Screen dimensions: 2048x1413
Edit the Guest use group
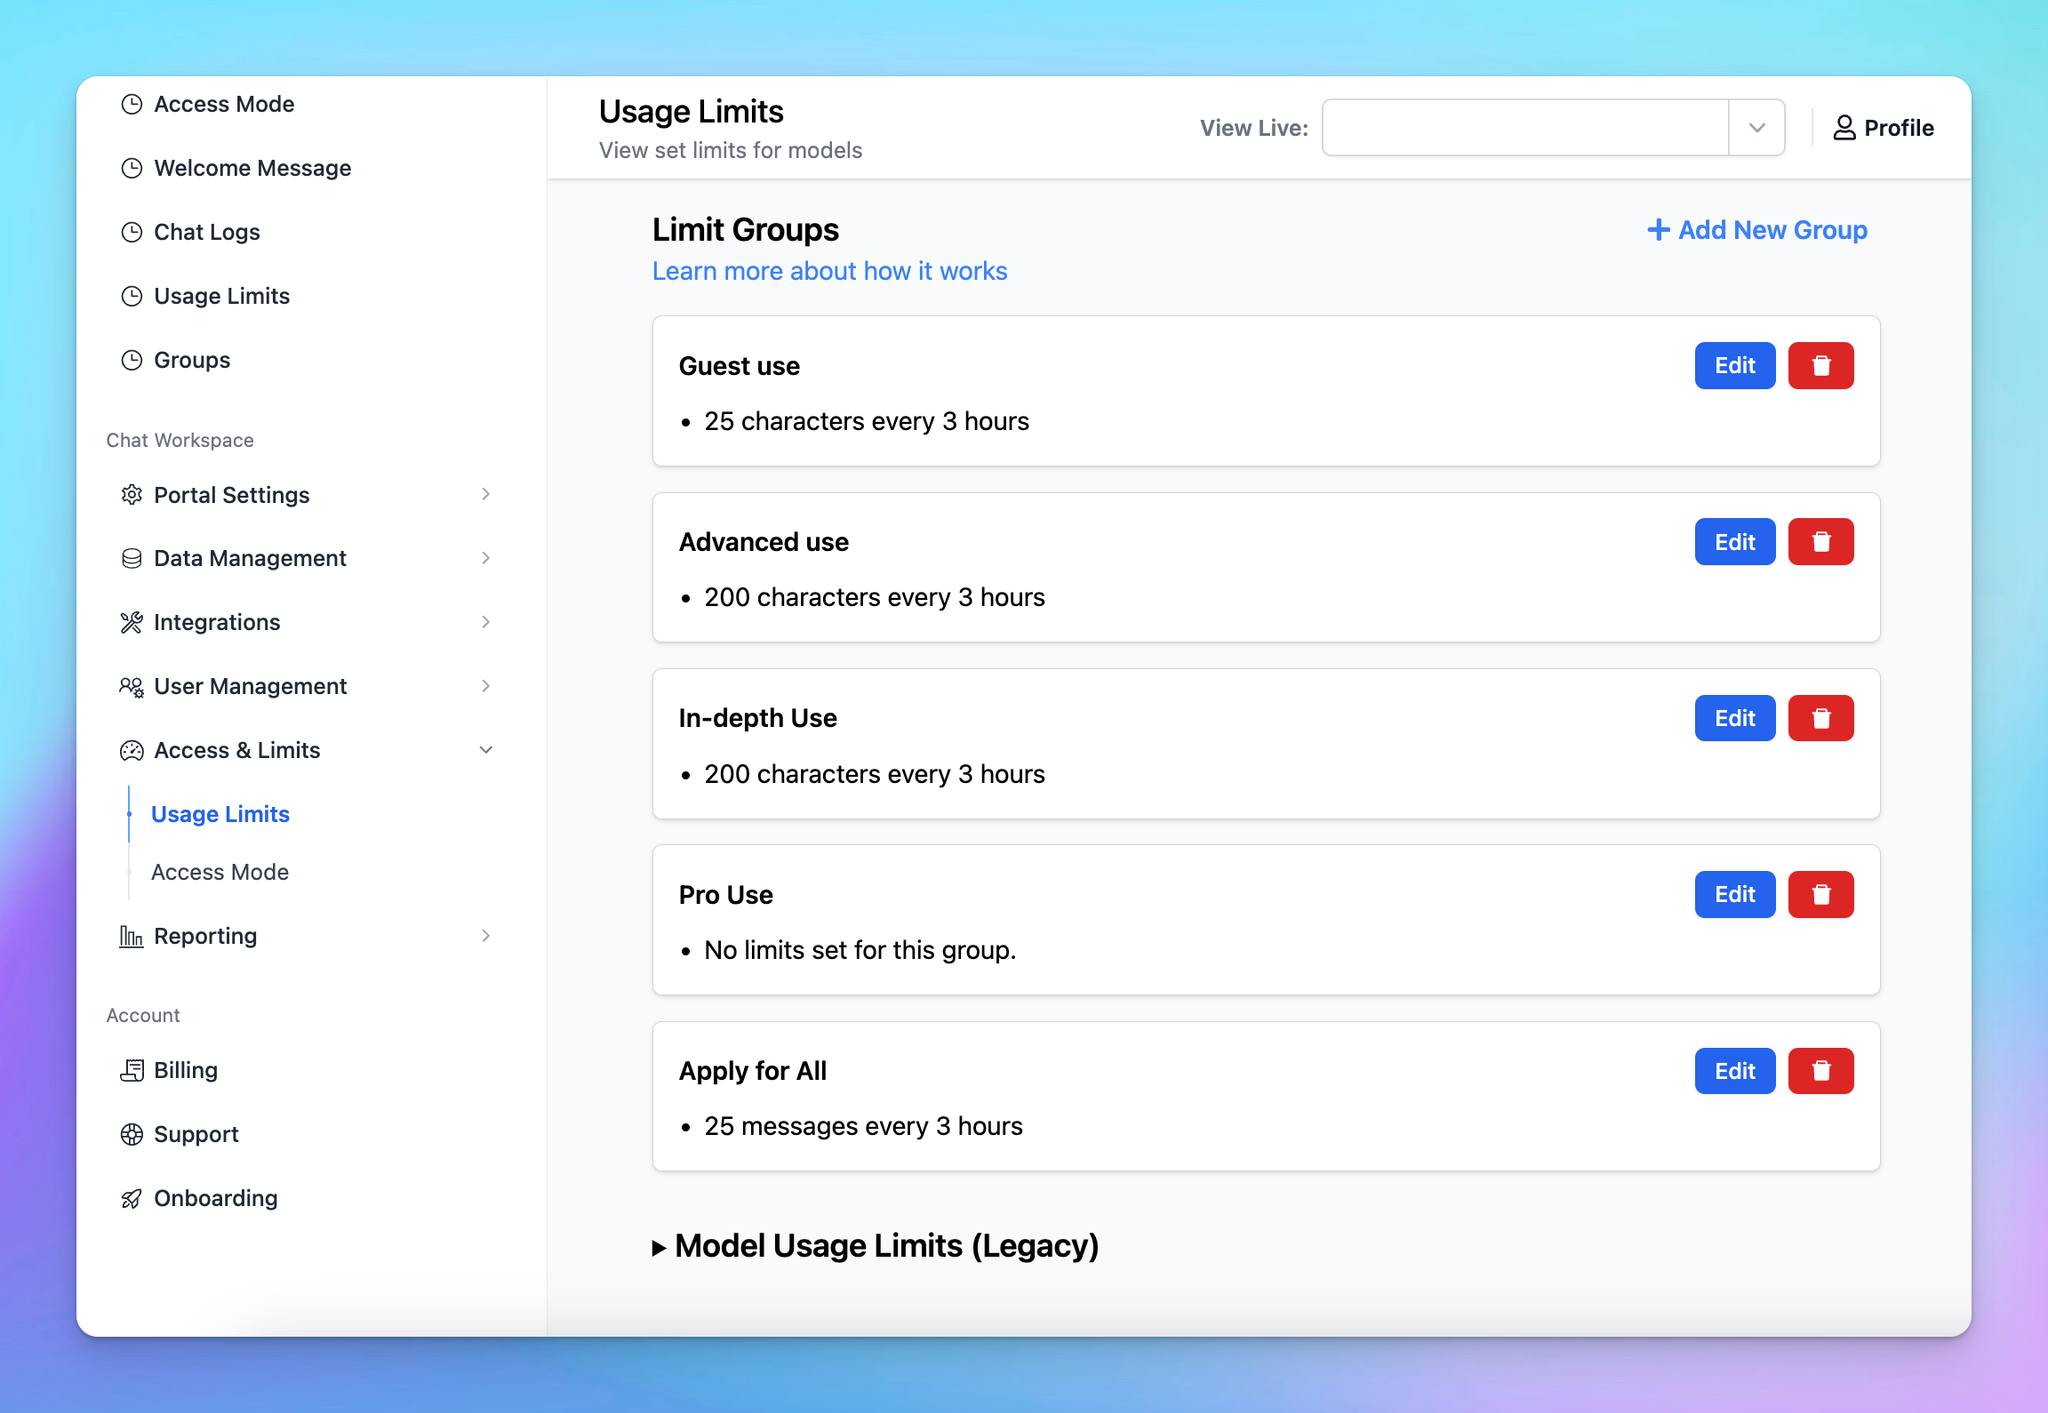click(x=1735, y=365)
